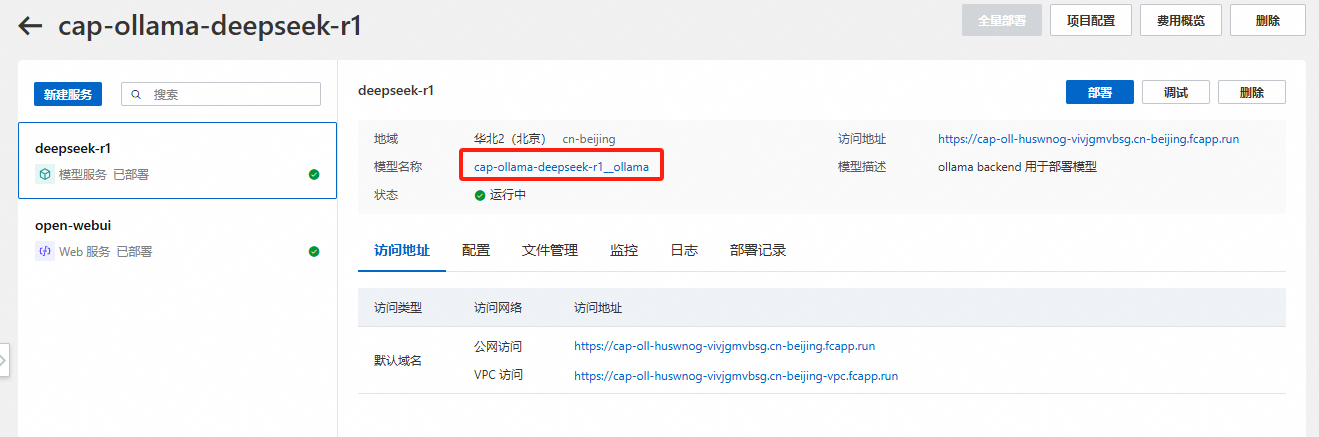Focus the 搜索 service search field
The image size is (1319, 437).
221,94
